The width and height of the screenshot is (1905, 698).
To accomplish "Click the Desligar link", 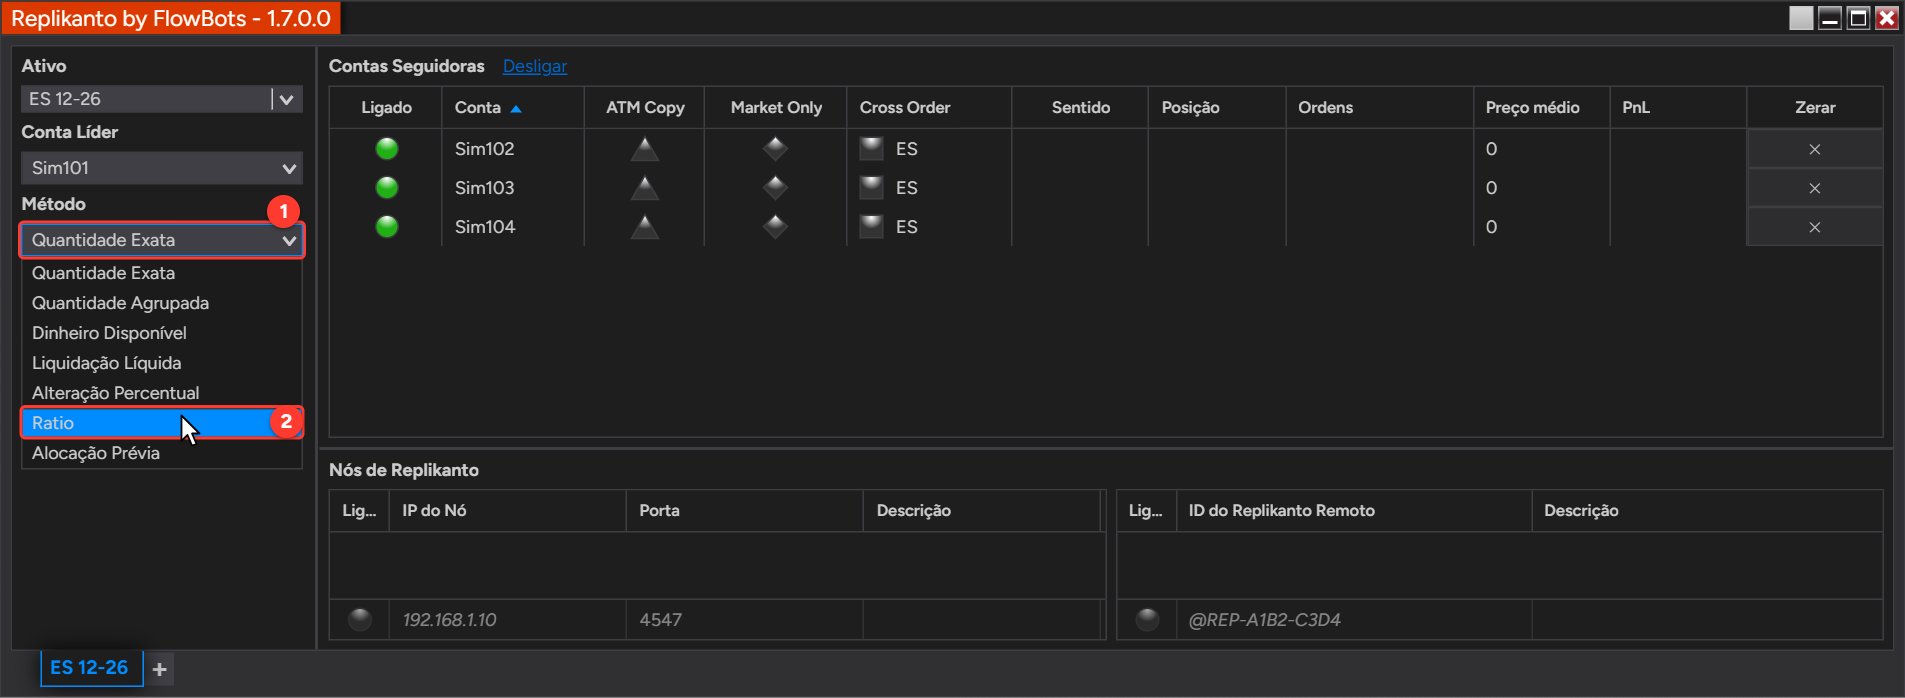I will tap(535, 66).
